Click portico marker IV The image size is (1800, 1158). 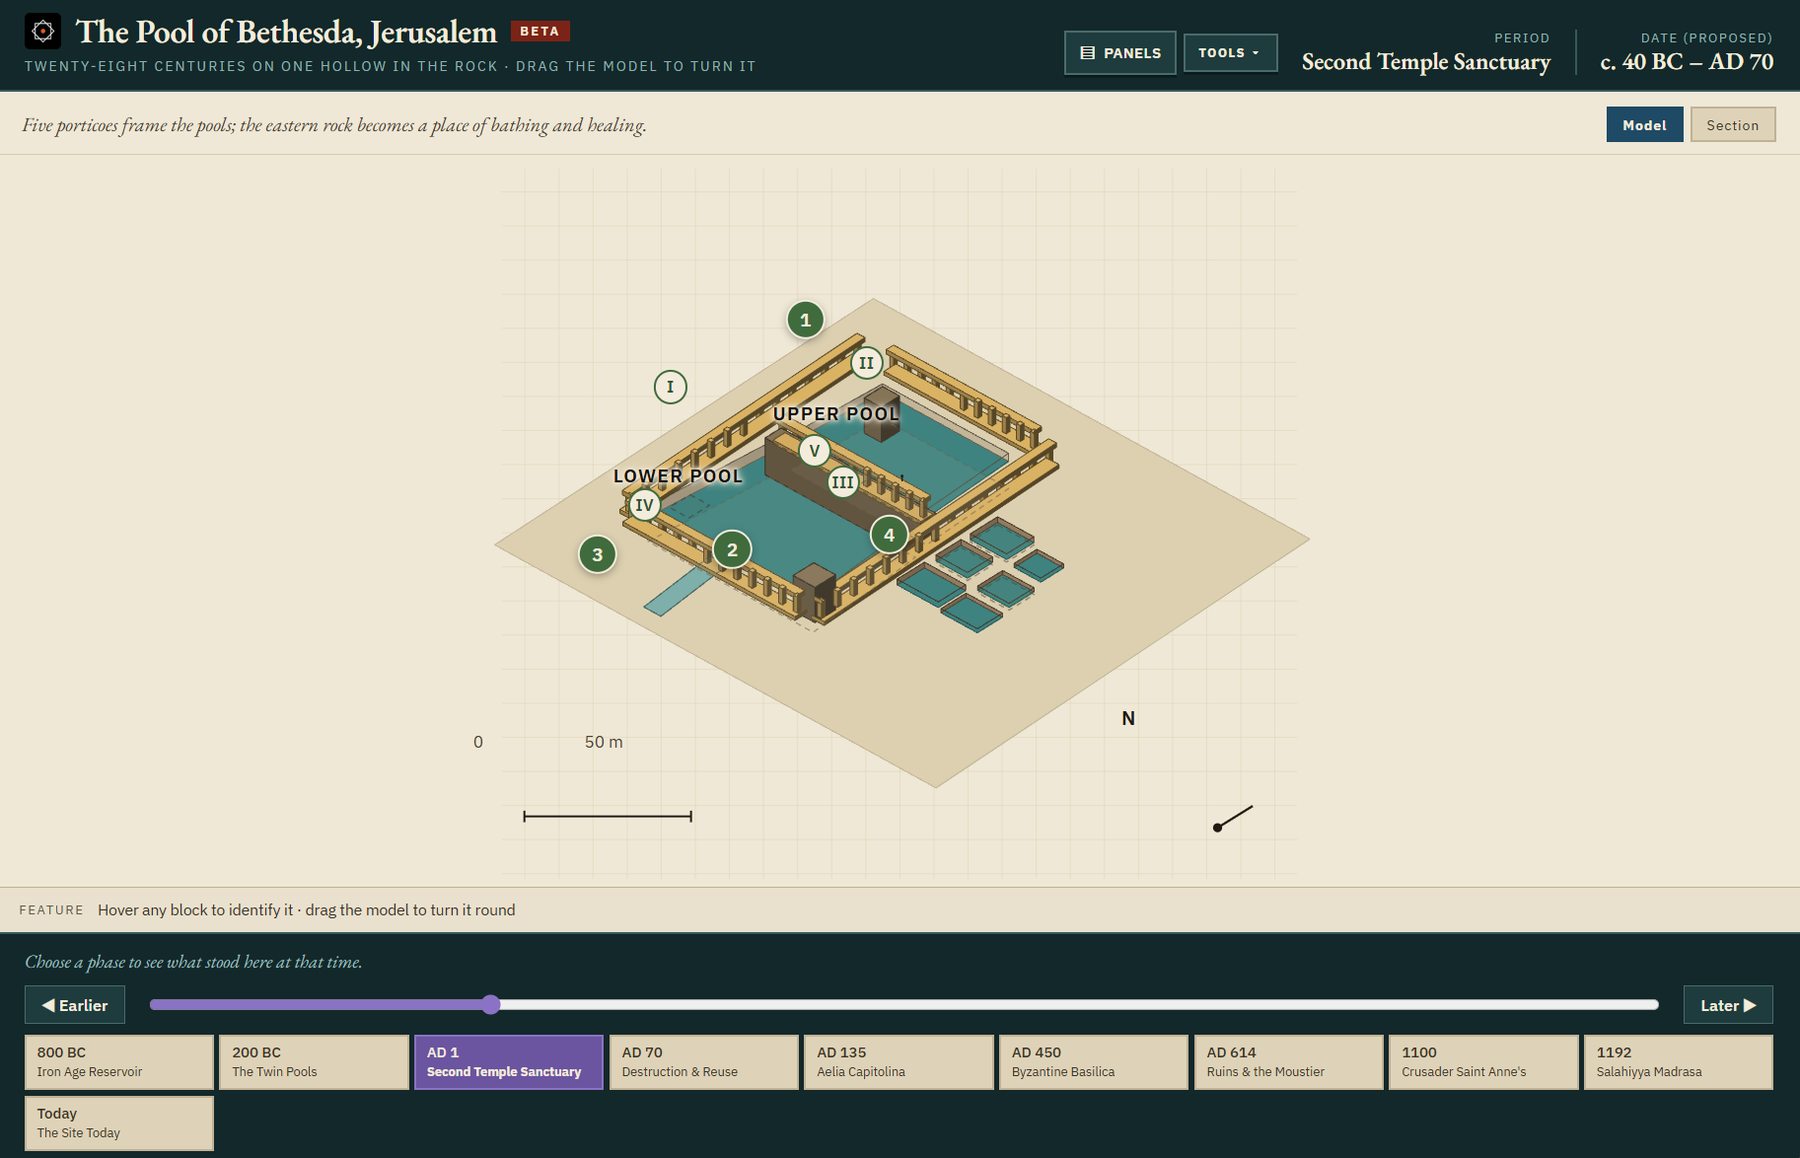[644, 505]
